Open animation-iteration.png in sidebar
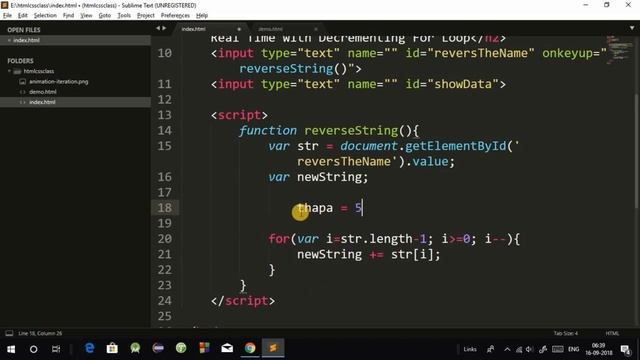This screenshot has width=640, height=360. (58, 82)
